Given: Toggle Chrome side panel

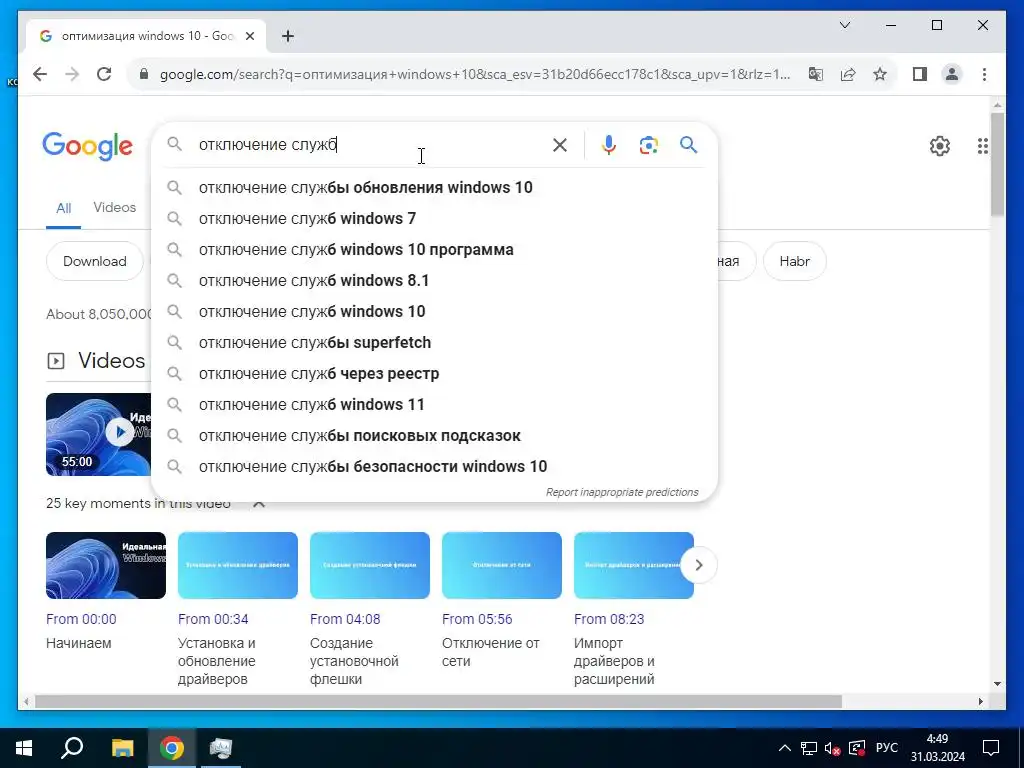Looking at the screenshot, I should (920, 74).
